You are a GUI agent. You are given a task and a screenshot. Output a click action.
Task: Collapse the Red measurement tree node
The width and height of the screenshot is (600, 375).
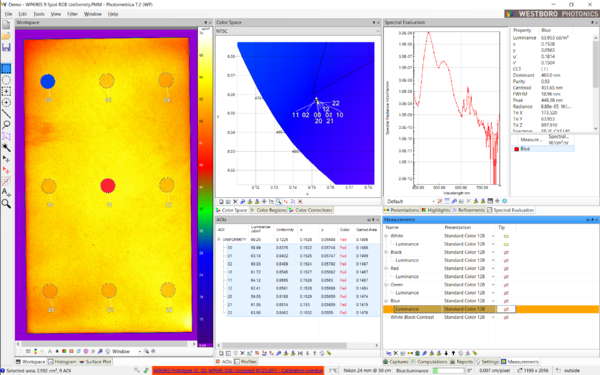click(386, 269)
